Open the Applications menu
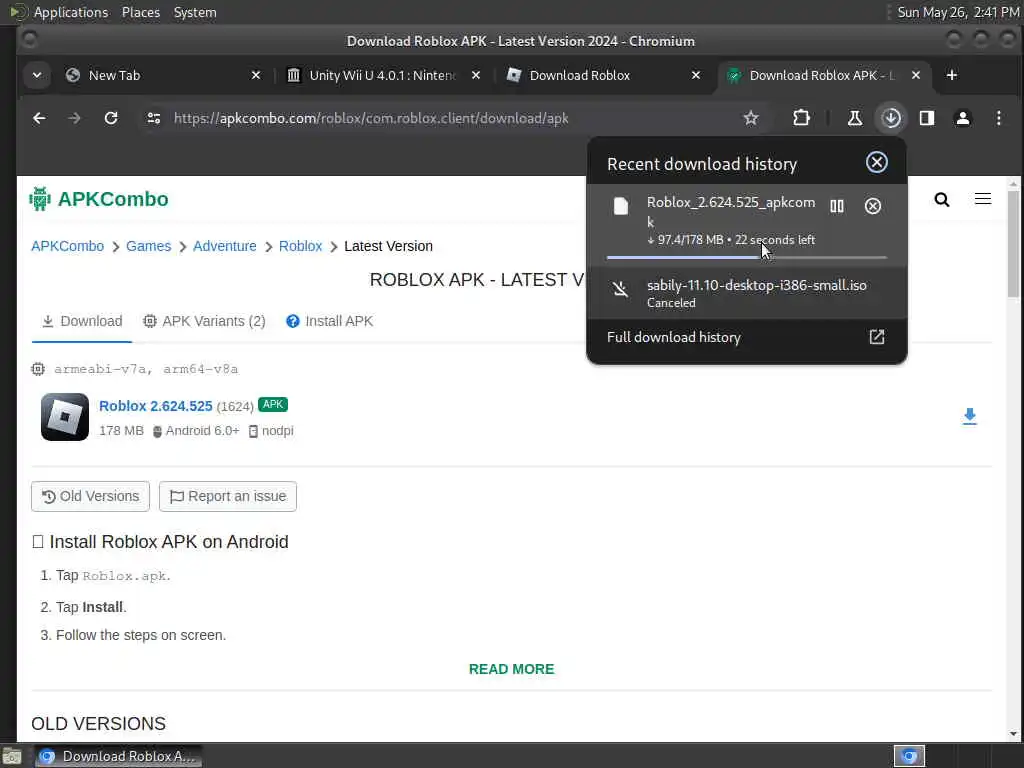This screenshot has width=1024, height=768. click(x=71, y=12)
